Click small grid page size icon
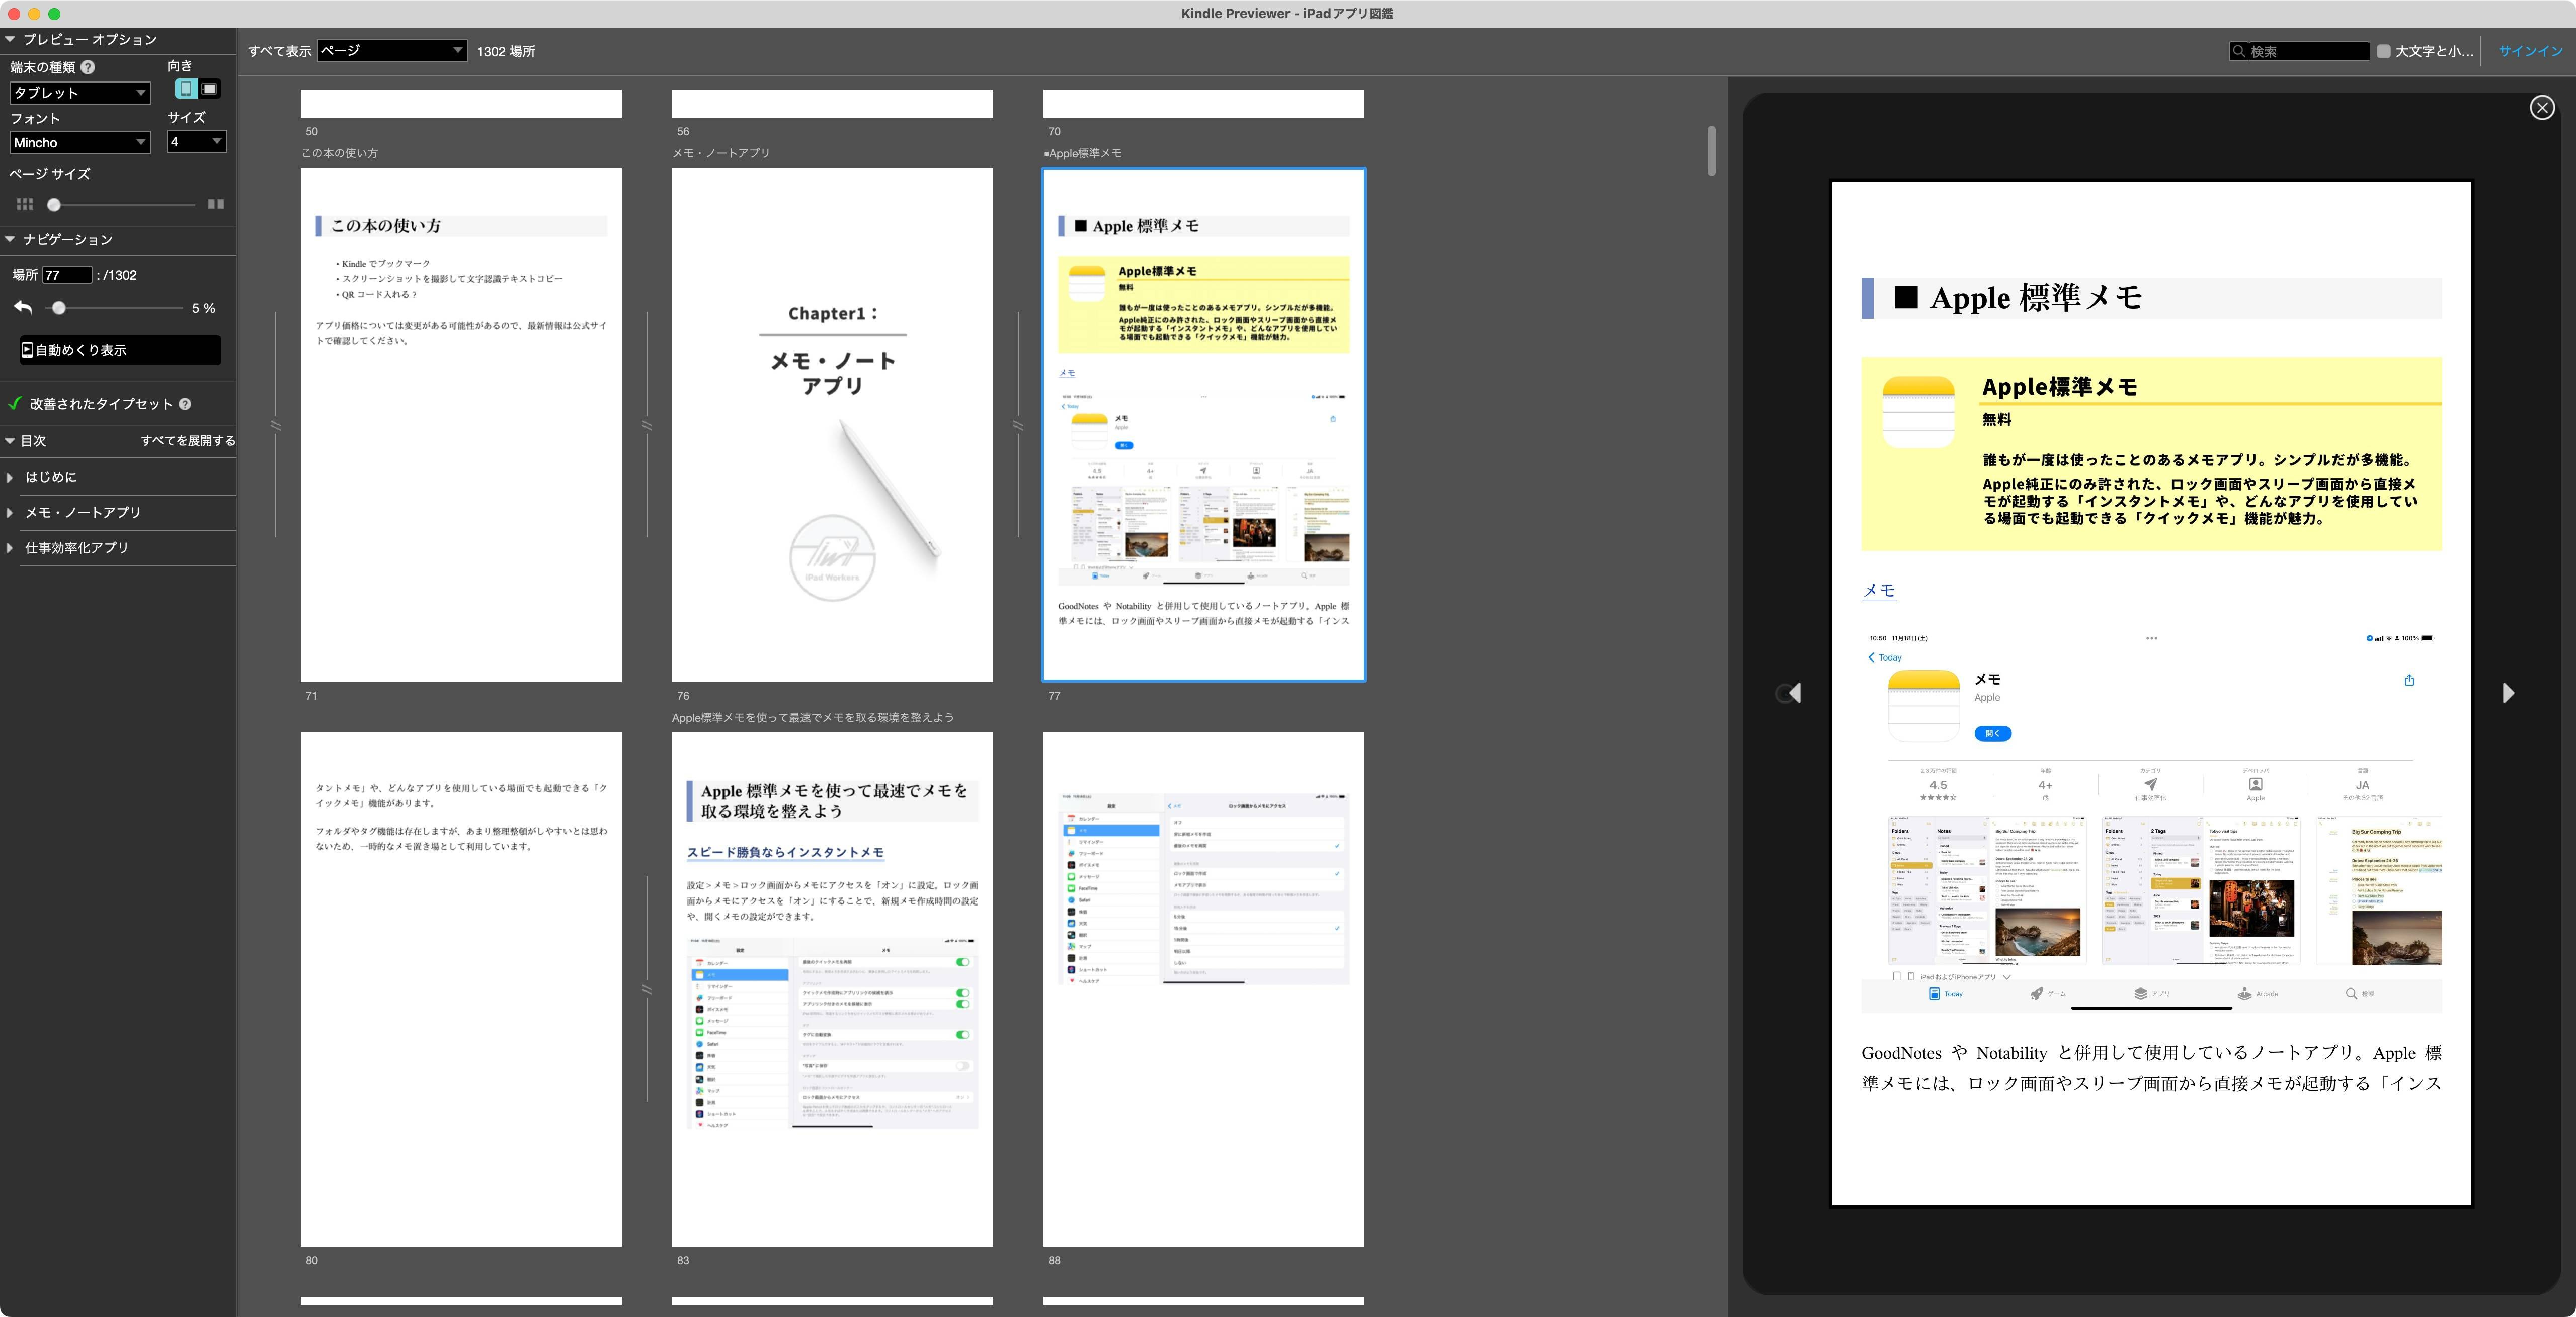Image resolution: width=2576 pixels, height=1317 pixels. [25, 204]
